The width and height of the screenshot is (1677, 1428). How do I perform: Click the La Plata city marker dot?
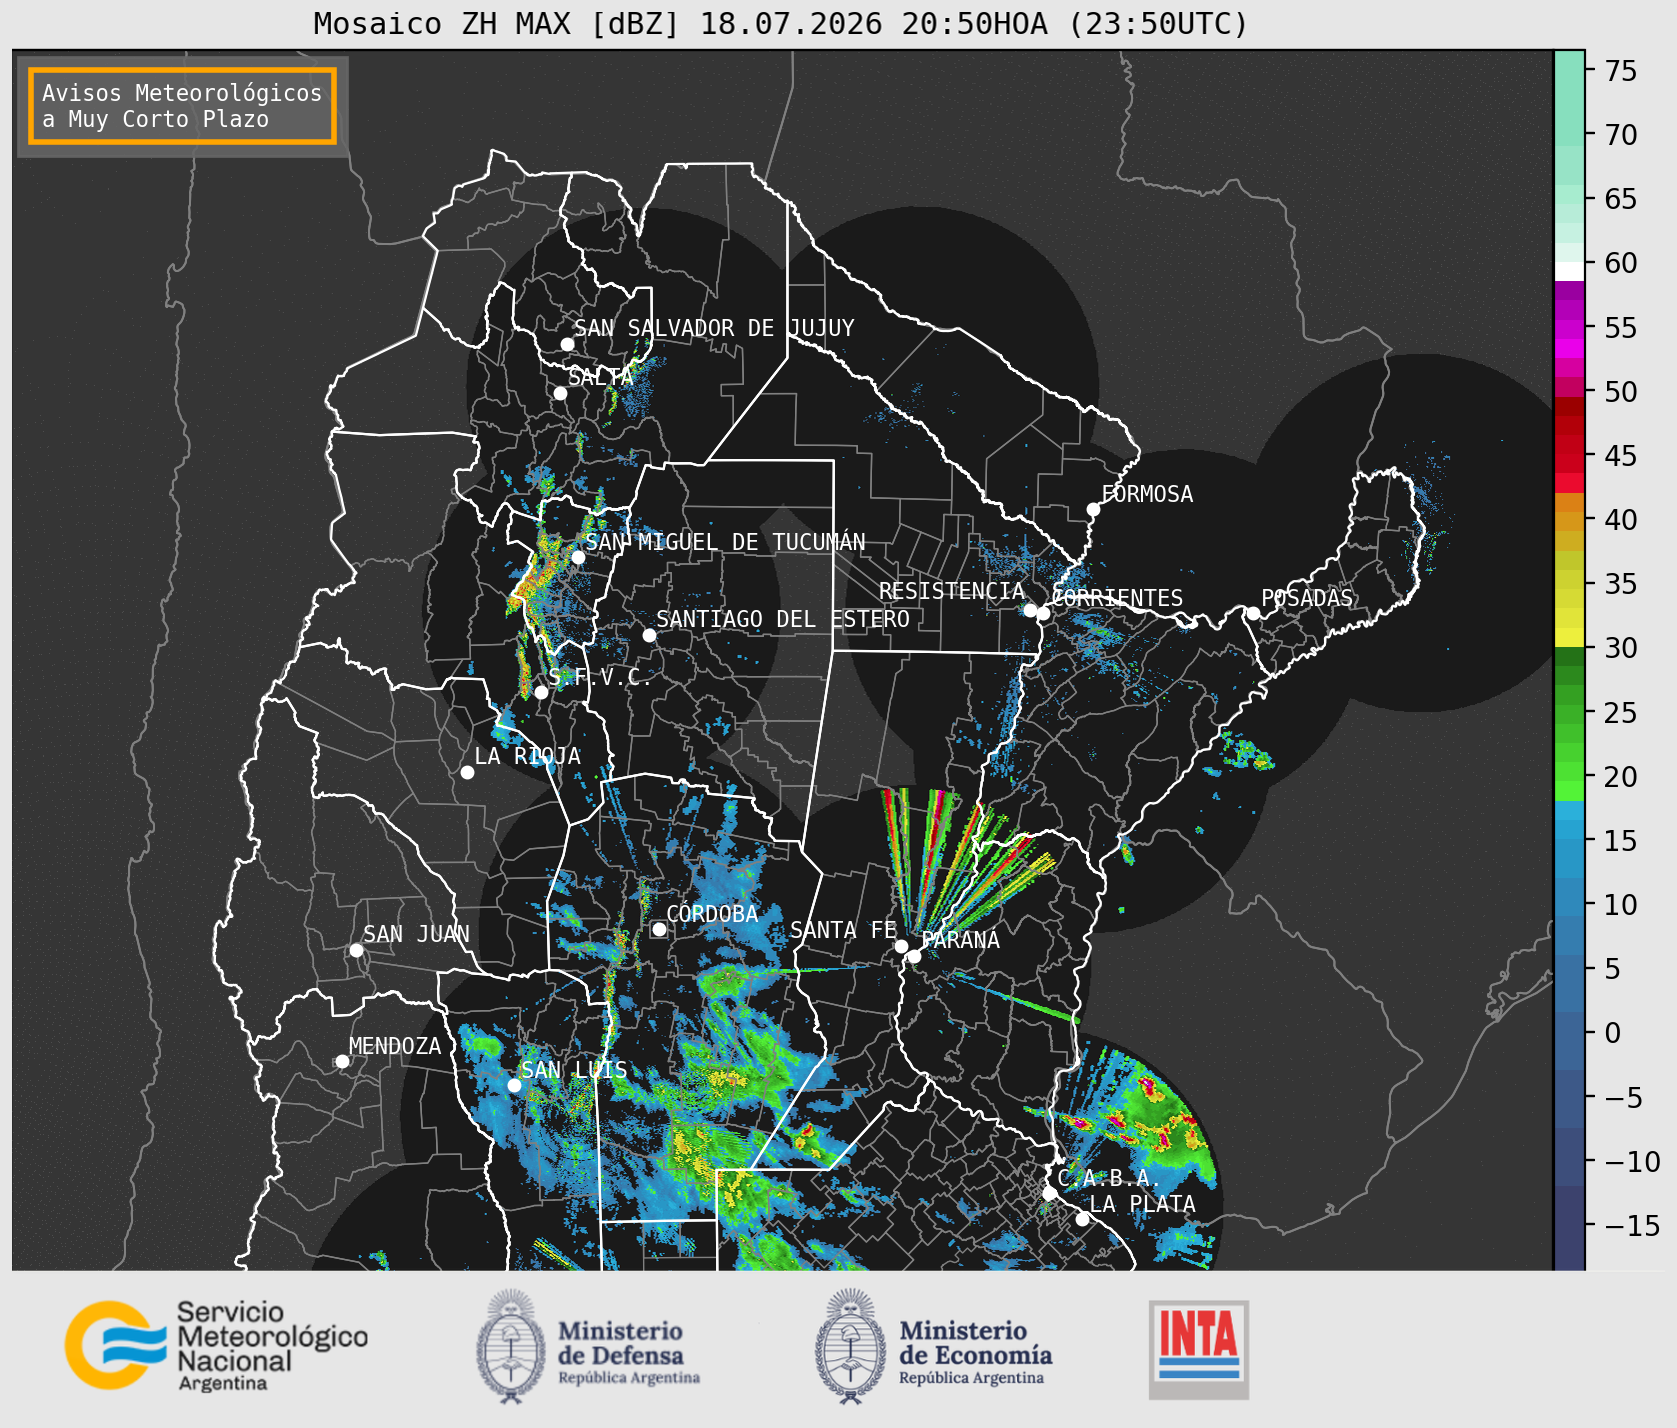click(x=1082, y=1218)
